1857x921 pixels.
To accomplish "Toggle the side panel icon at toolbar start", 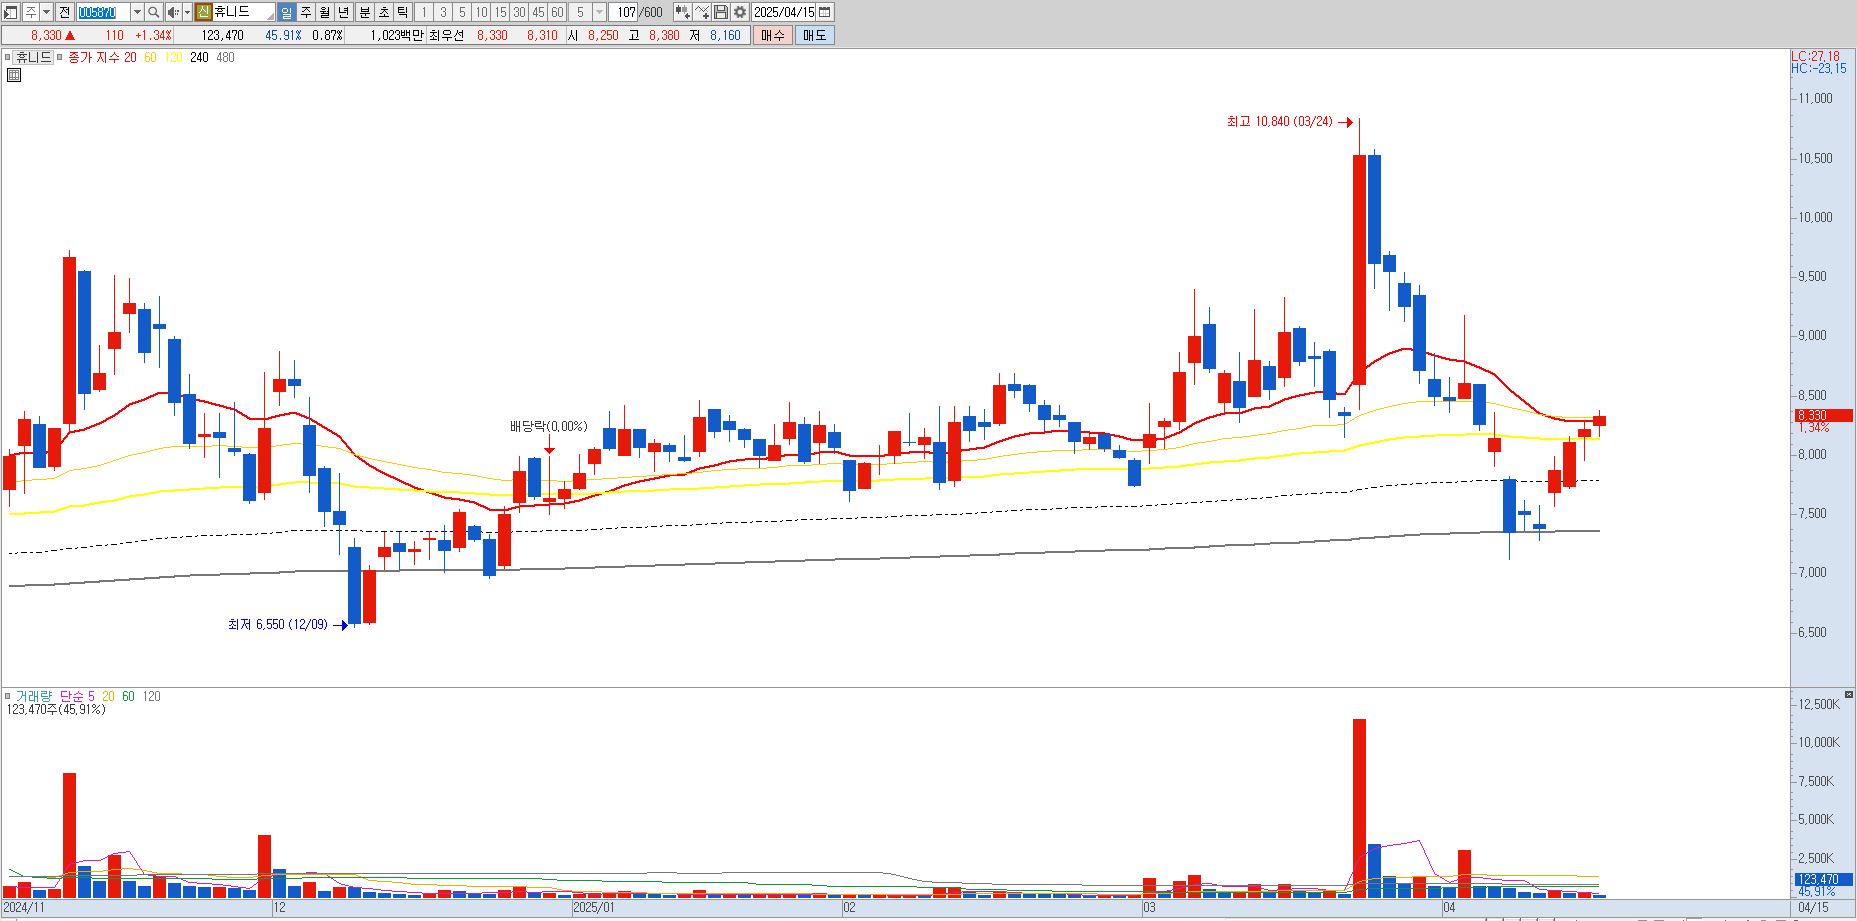I will point(11,12).
